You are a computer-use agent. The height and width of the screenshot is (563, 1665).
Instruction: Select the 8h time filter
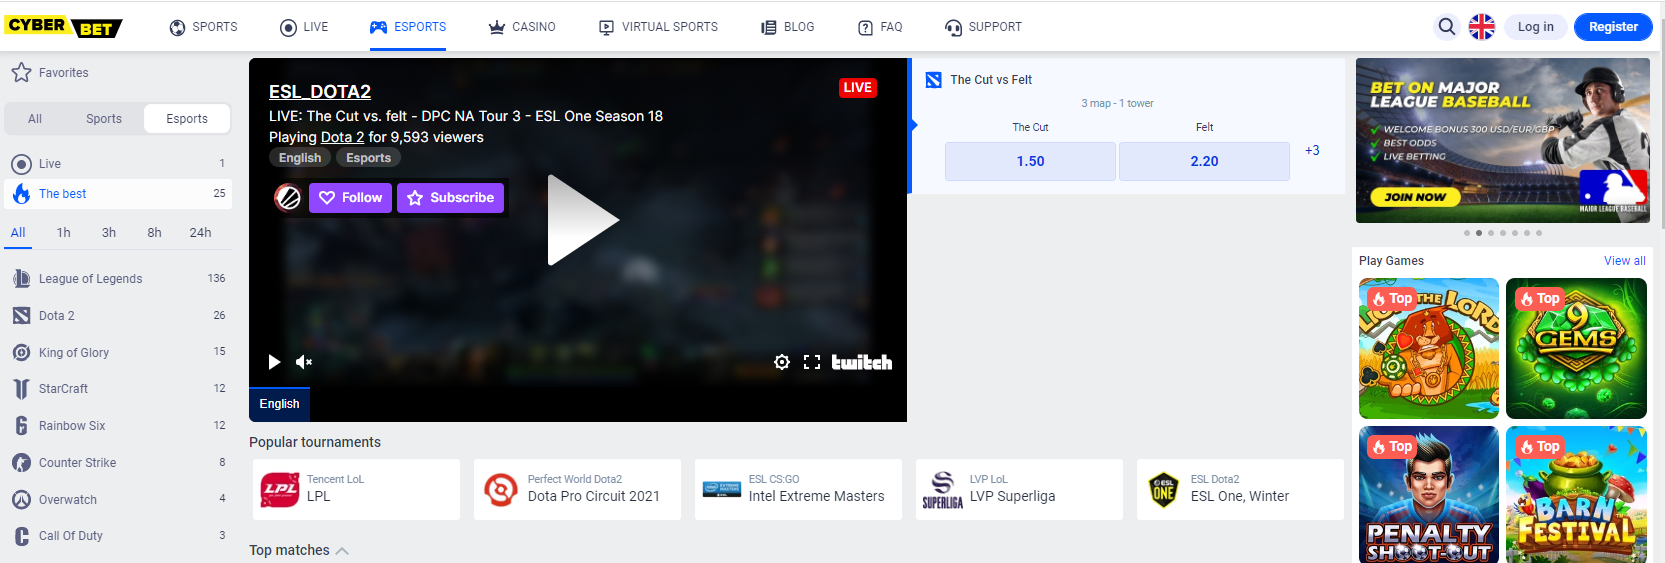point(154,232)
